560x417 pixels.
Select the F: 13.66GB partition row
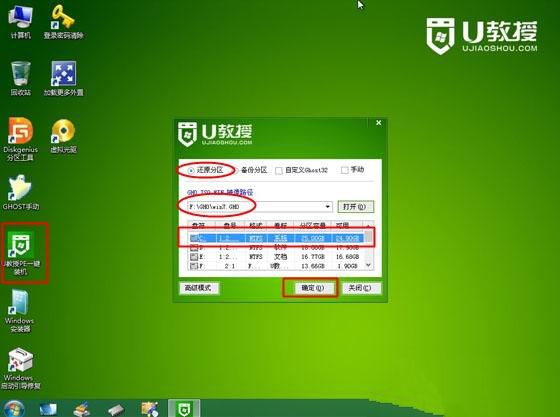pos(276,266)
